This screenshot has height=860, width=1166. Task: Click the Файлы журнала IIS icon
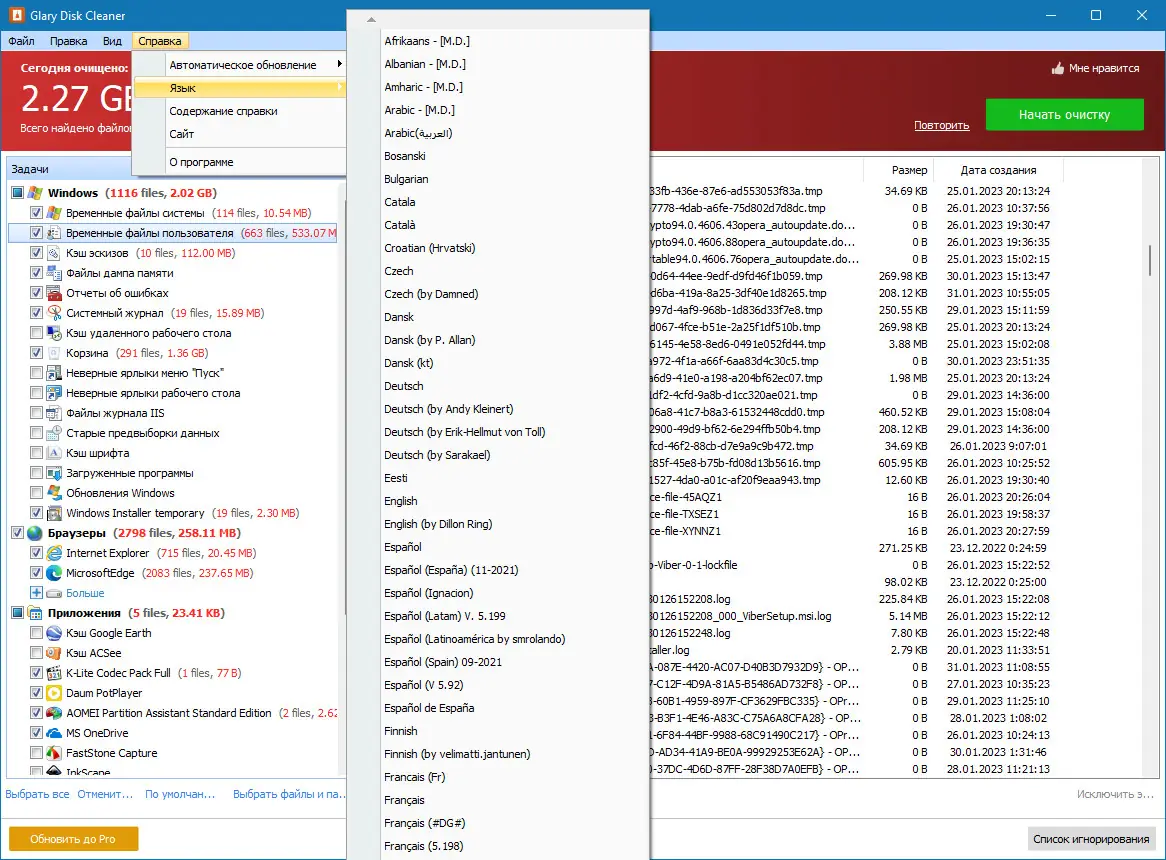click(x=54, y=413)
